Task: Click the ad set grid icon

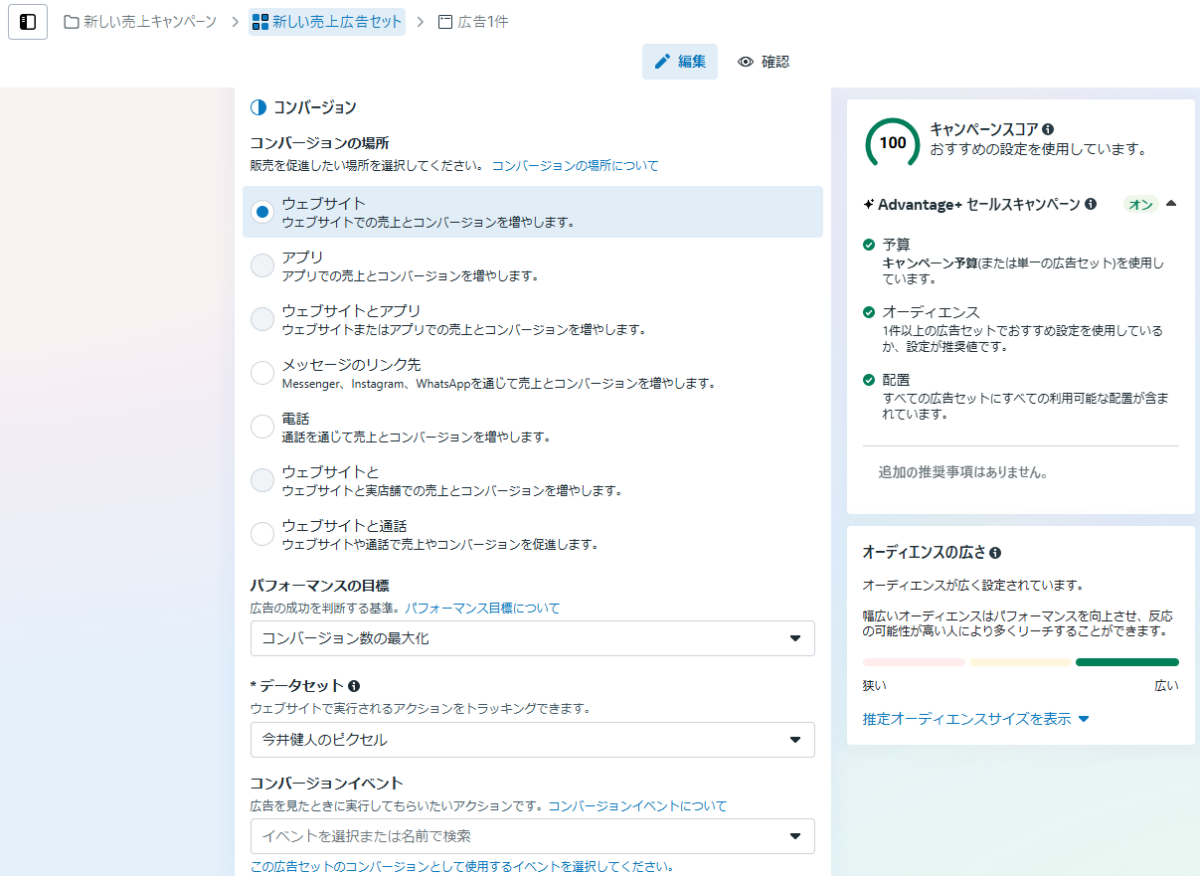Action: tap(261, 22)
